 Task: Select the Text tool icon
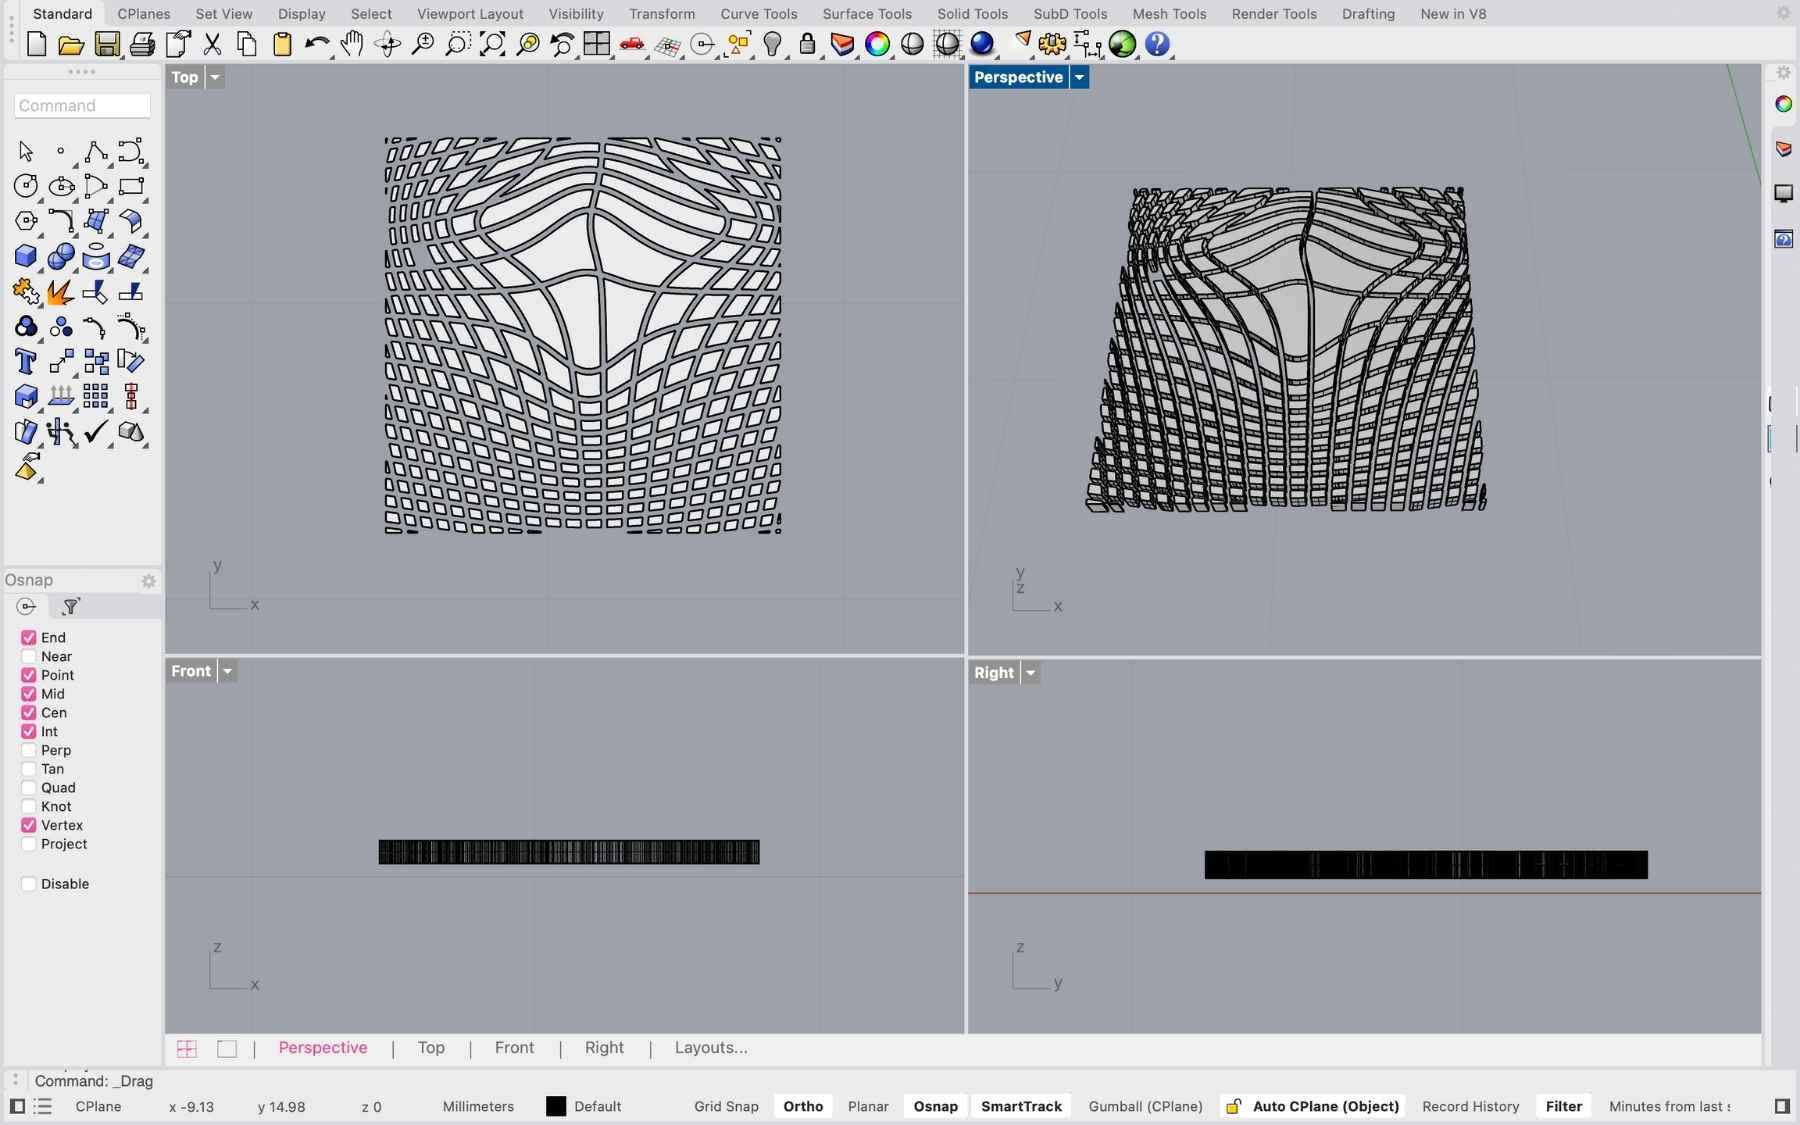[26, 361]
